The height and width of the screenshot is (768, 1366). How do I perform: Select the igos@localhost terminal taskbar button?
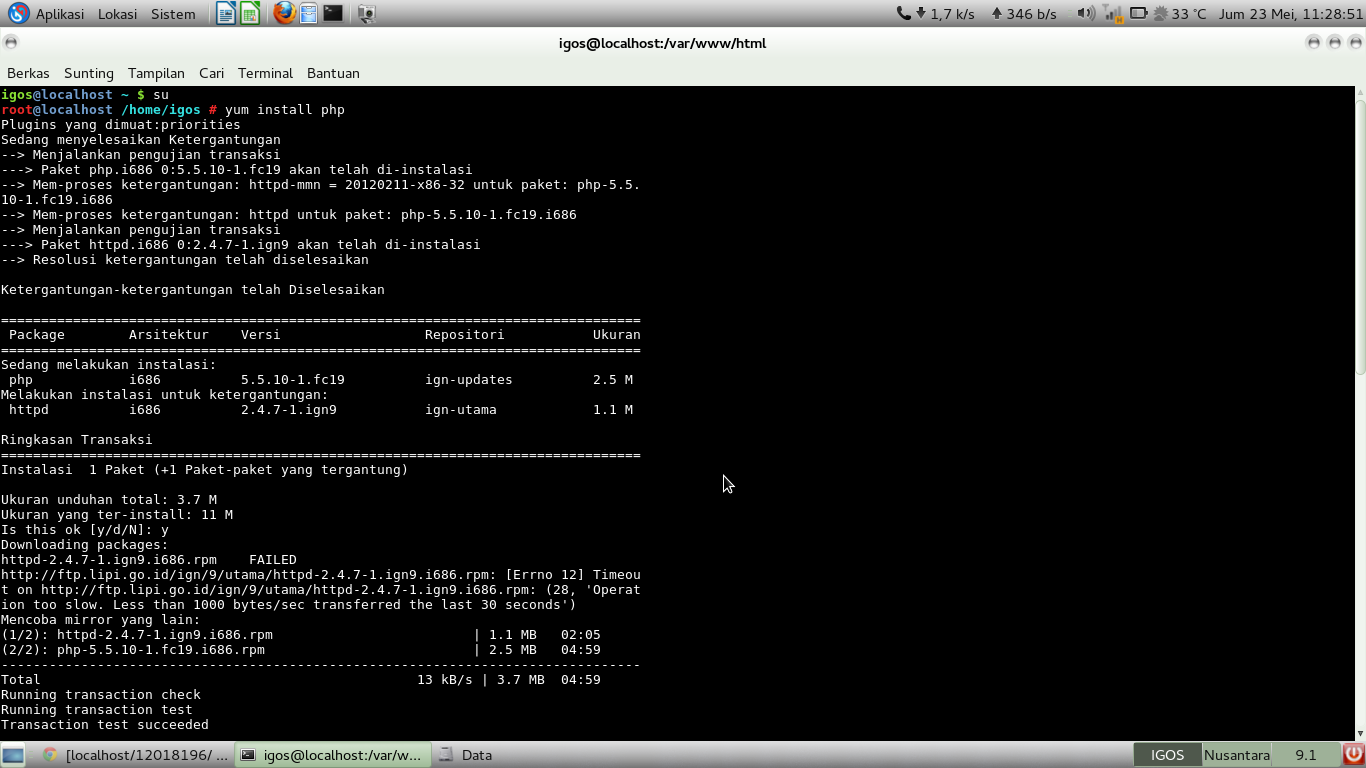coord(332,755)
